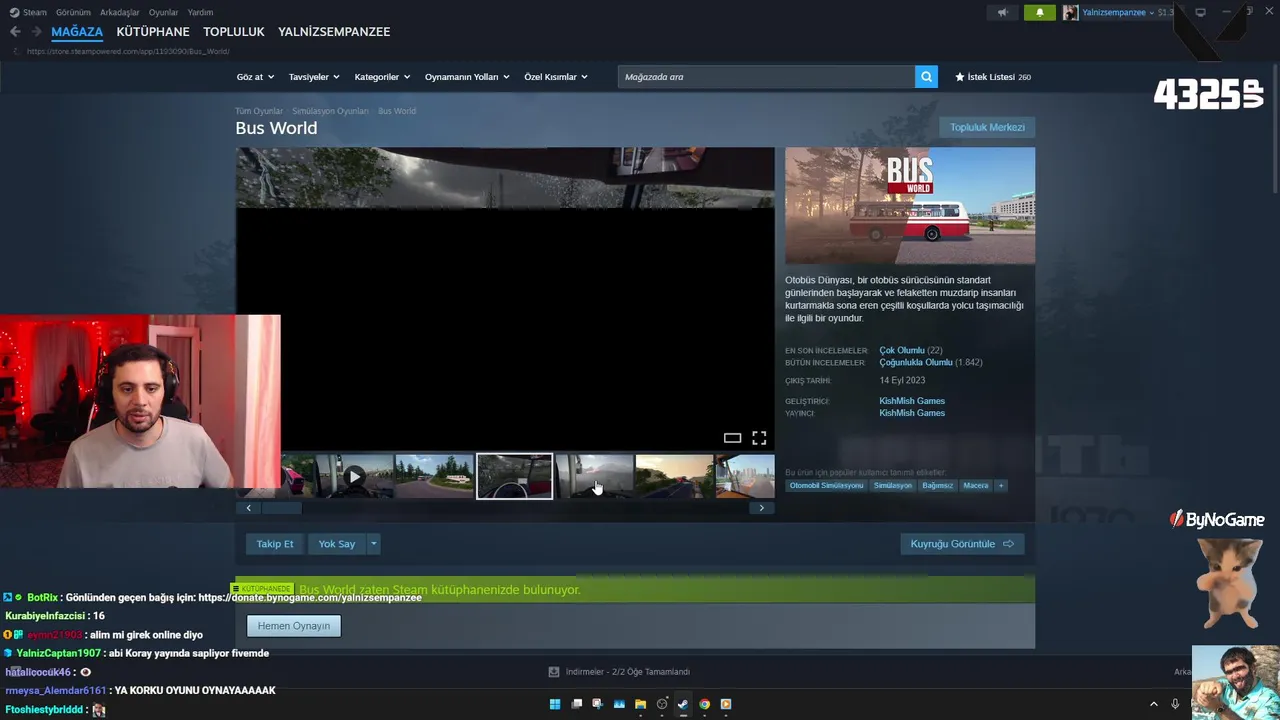Click the Steam forward navigation arrow
The image size is (1280, 720).
[x=36, y=32]
